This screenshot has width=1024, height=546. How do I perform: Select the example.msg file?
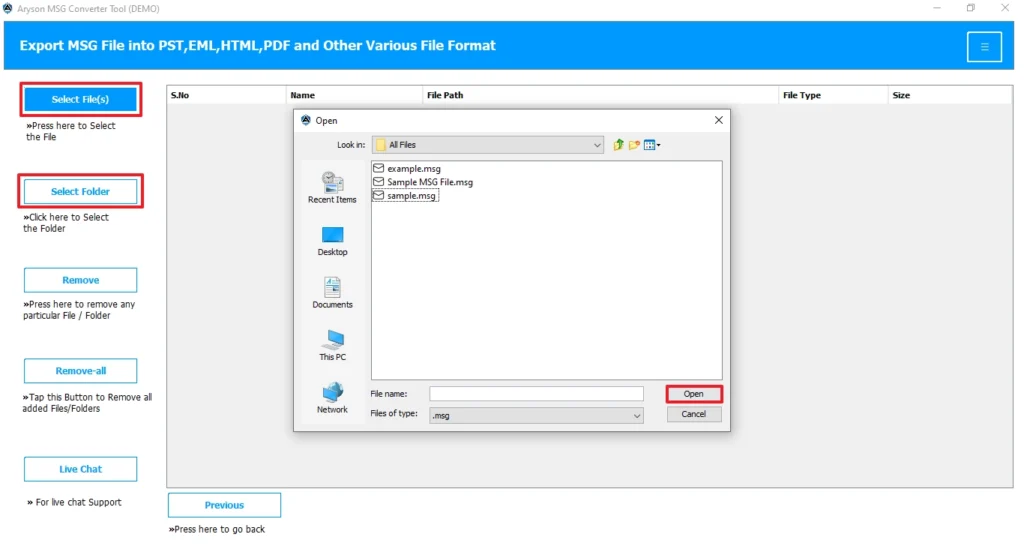[x=407, y=169]
